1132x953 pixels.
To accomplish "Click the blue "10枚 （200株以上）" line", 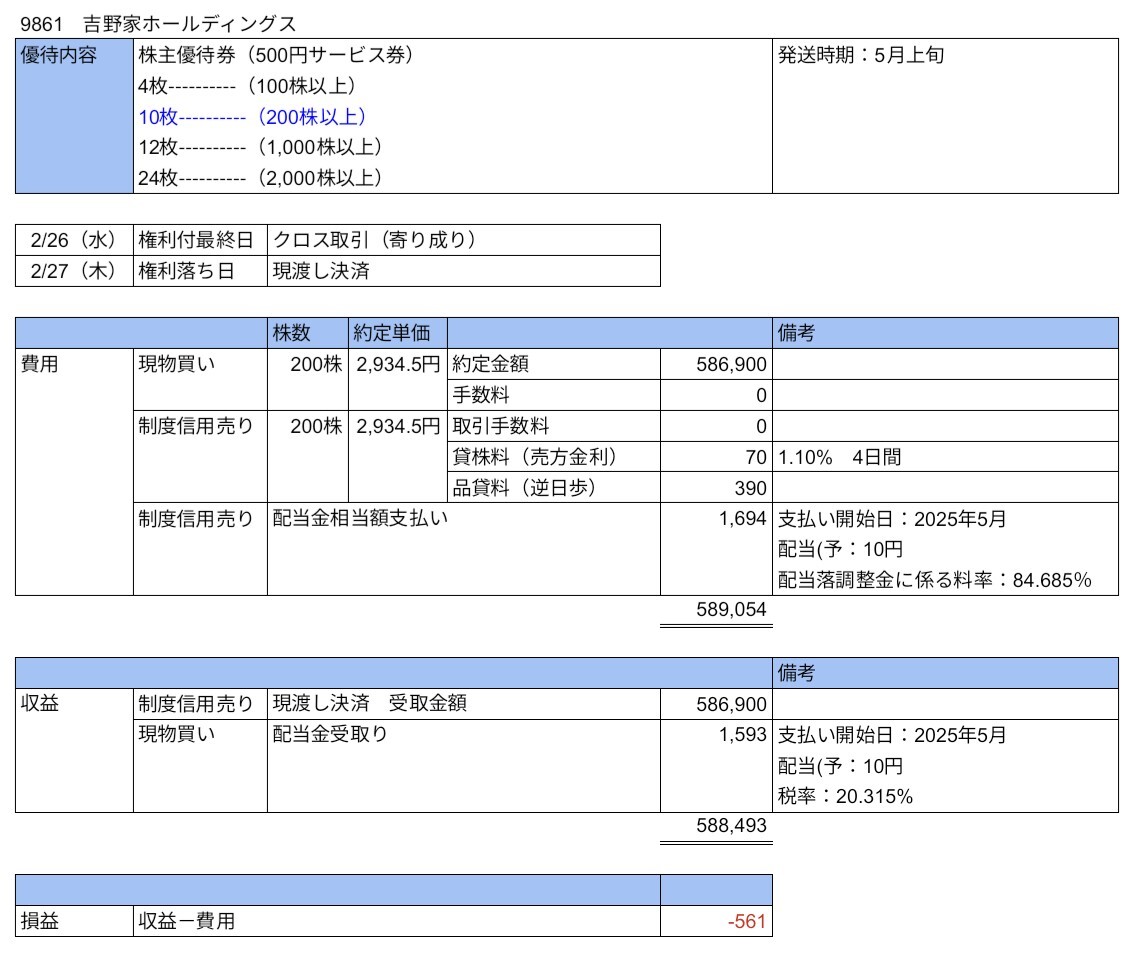I will pos(252,116).
